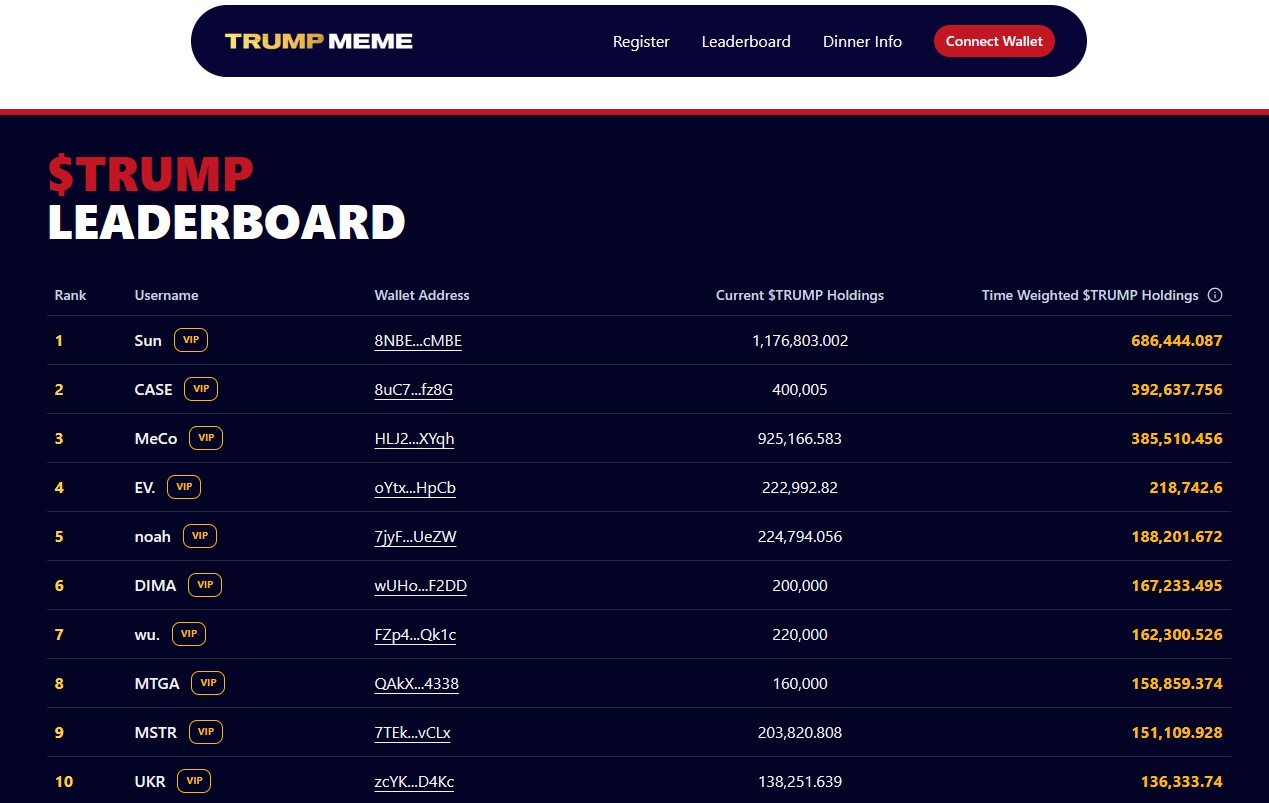1269x803 pixels.
Task: Visit wallet link 7TEk...vCLx
Action: (412, 732)
